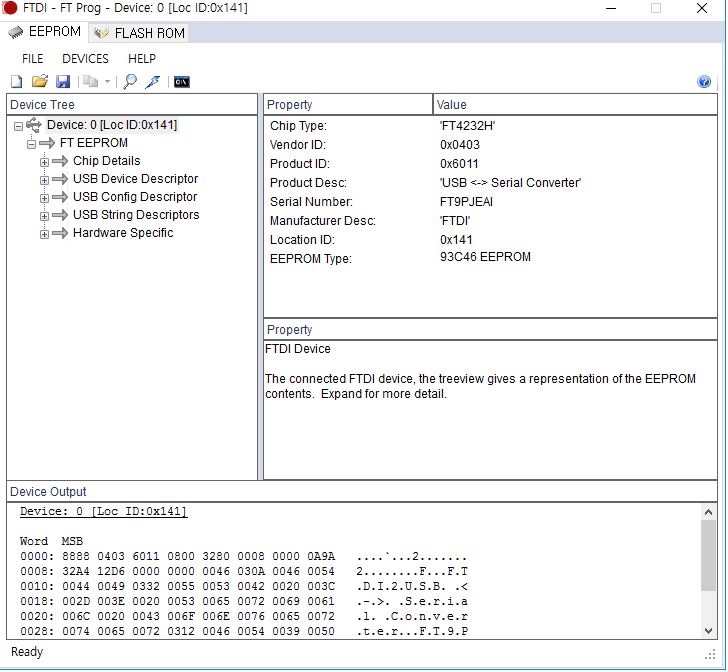Click the Serial Number: property label
Screen dimensions: 728x672
tap(311, 202)
